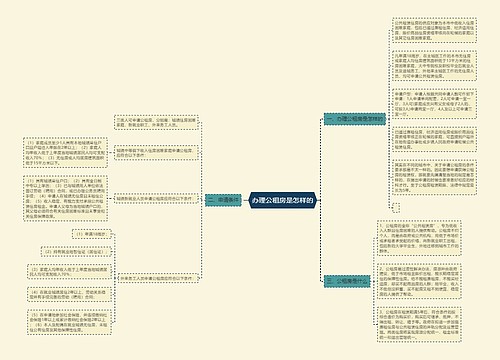Screen dimensions: 500x360
Task: Select node about 城镇中等偏下收入住房困难家庭
Action: (x=156, y=153)
